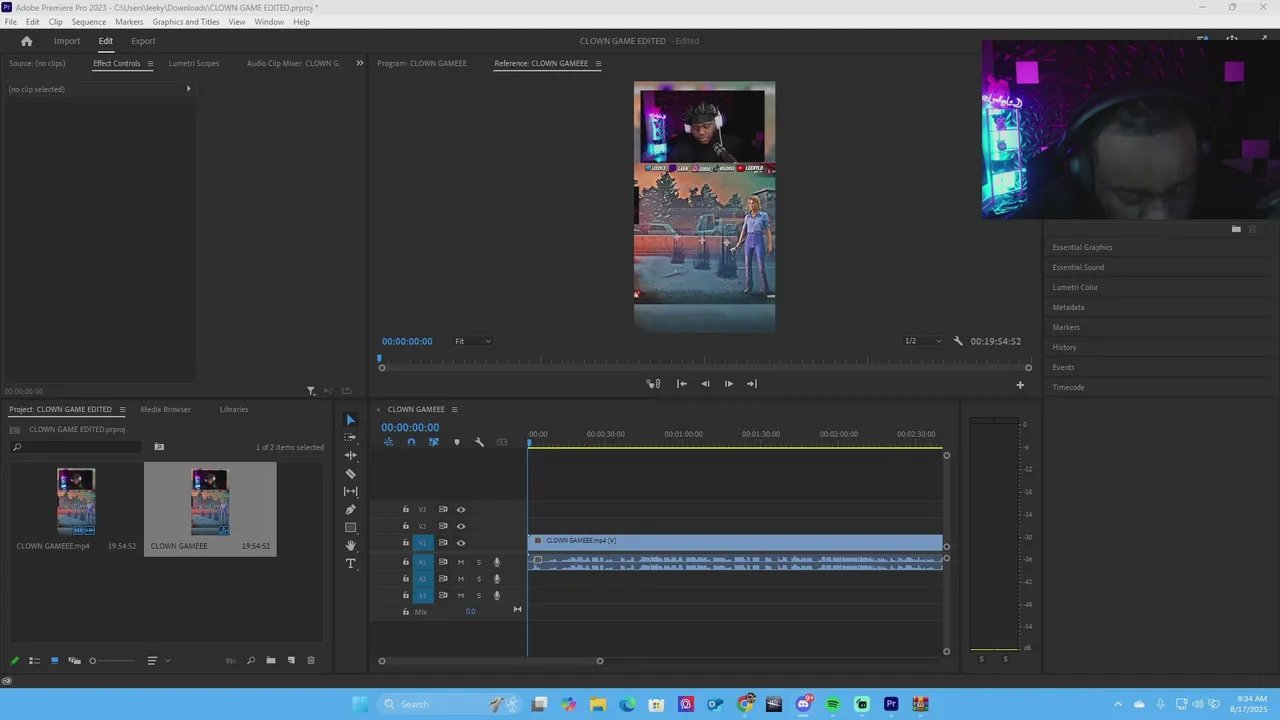Toggle lock on track V3
The height and width of the screenshot is (720, 1280).
click(x=405, y=509)
